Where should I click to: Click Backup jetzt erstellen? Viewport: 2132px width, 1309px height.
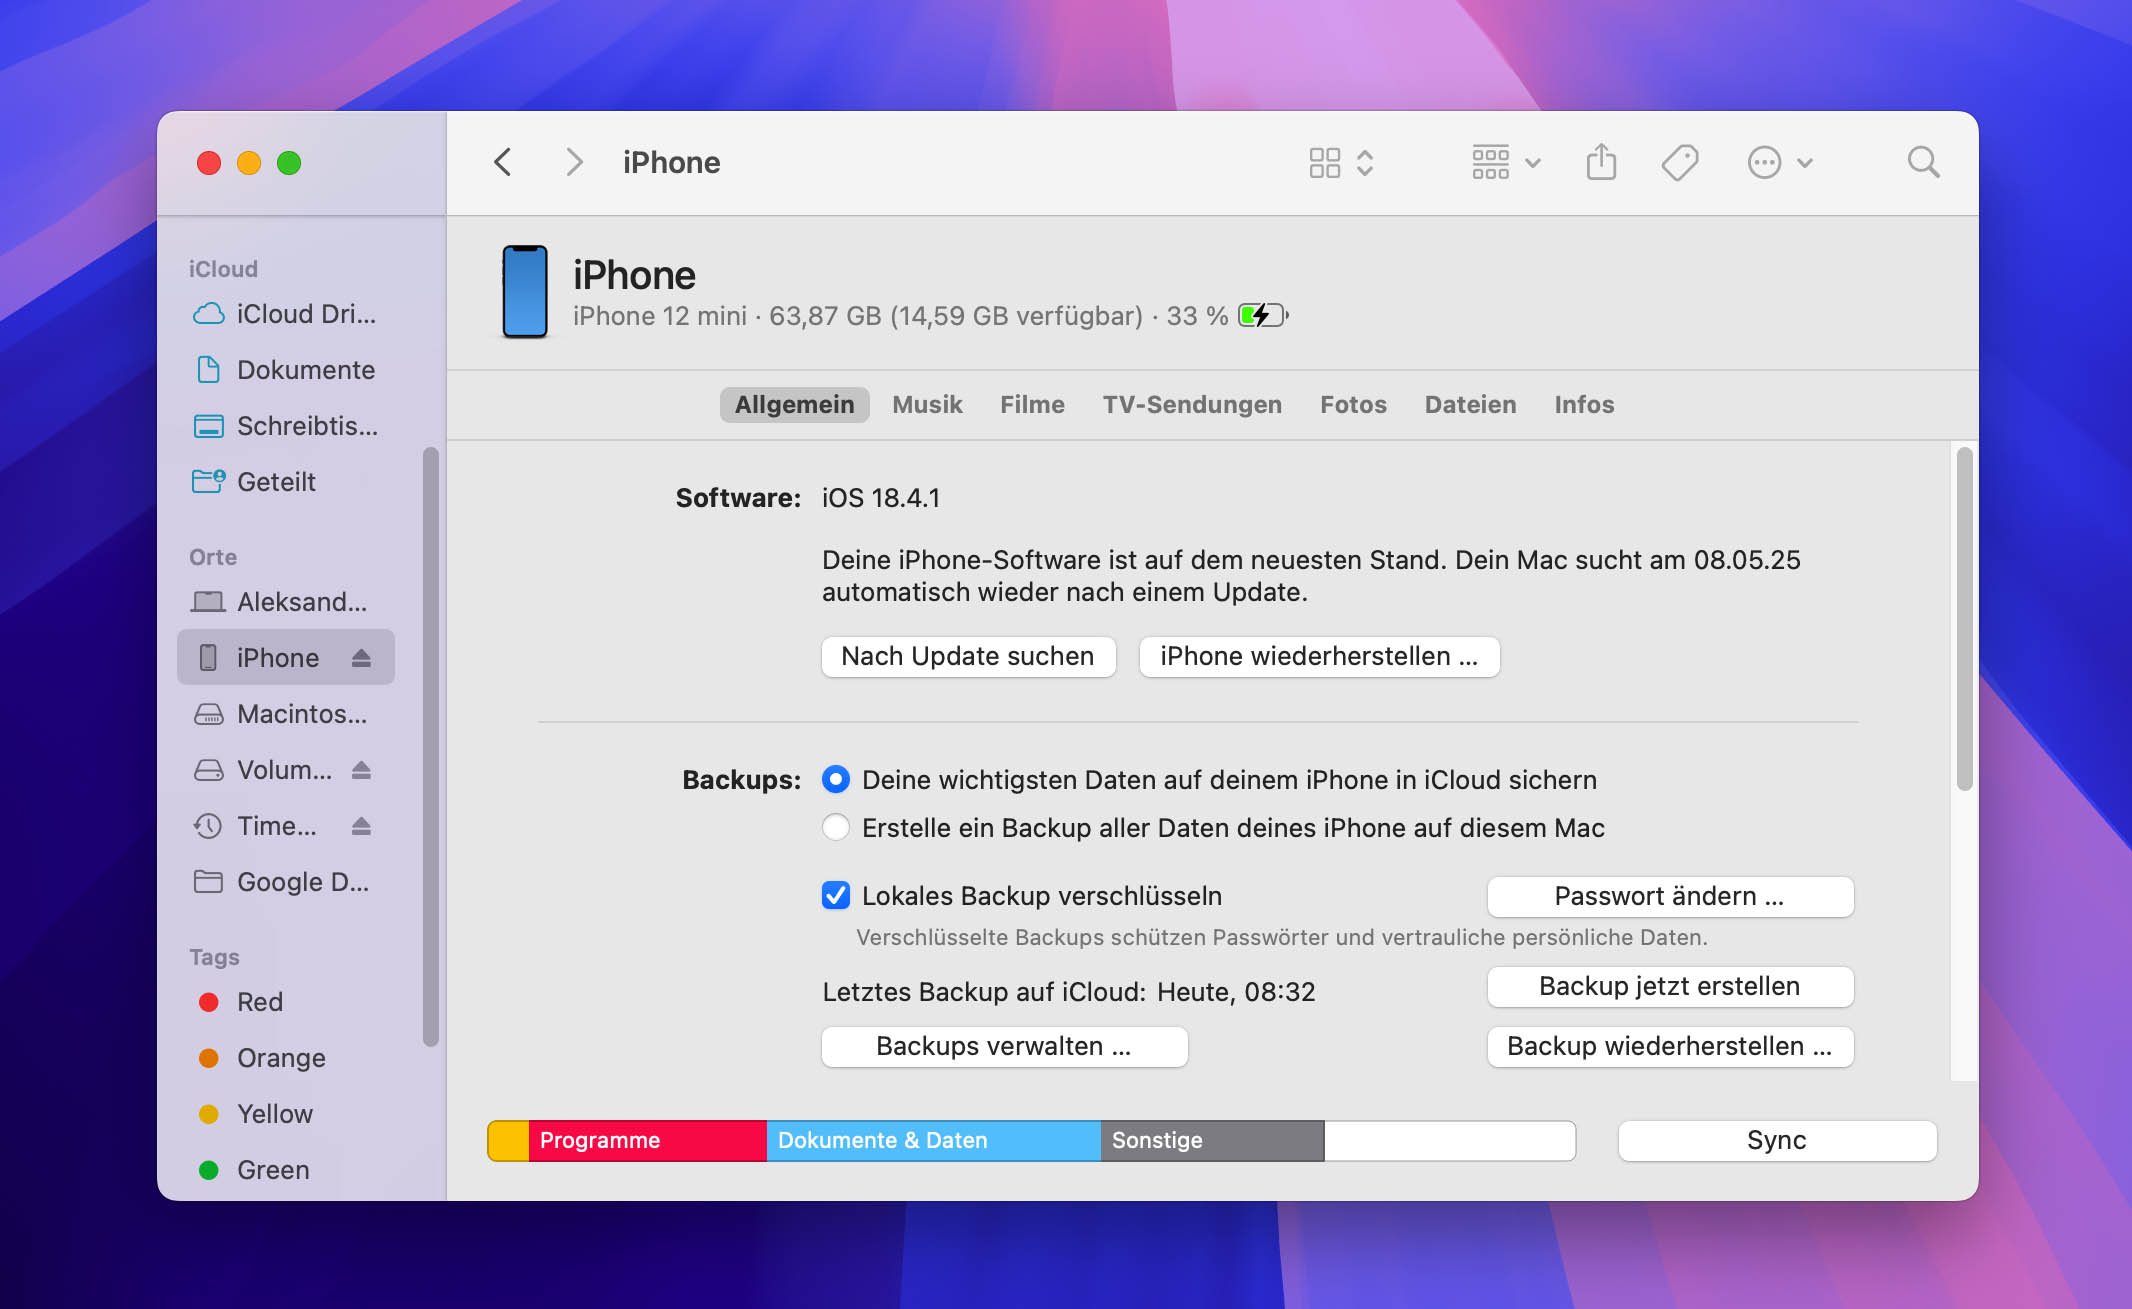pyautogui.click(x=1670, y=986)
